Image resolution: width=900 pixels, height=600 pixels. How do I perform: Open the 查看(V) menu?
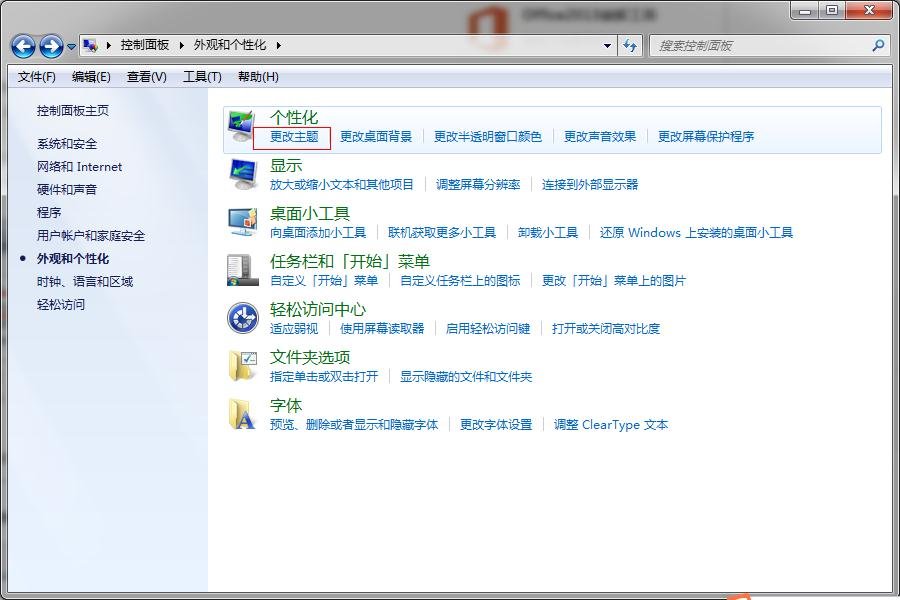click(146, 77)
